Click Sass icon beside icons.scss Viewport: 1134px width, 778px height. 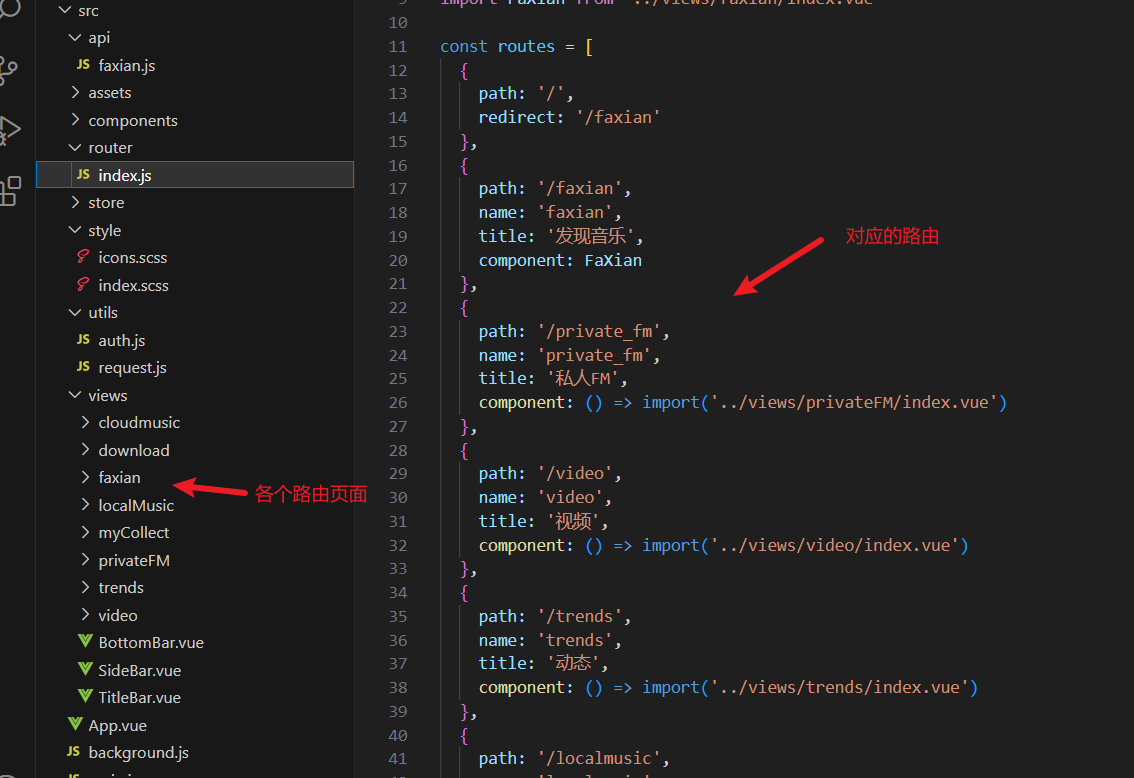(83, 257)
